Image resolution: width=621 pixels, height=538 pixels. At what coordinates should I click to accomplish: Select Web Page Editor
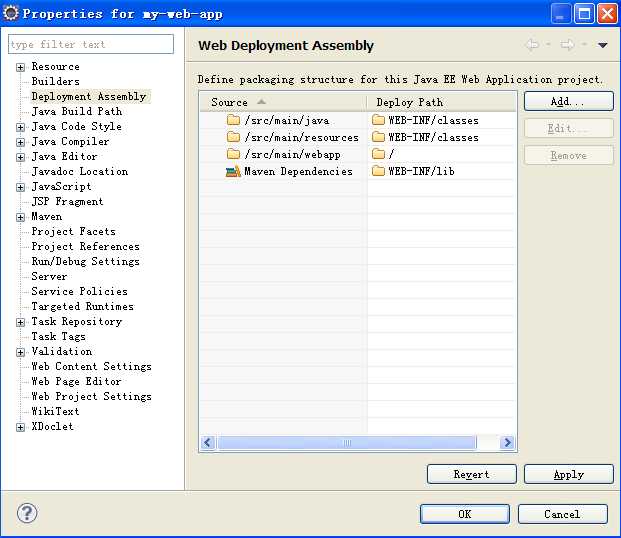(76, 381)
